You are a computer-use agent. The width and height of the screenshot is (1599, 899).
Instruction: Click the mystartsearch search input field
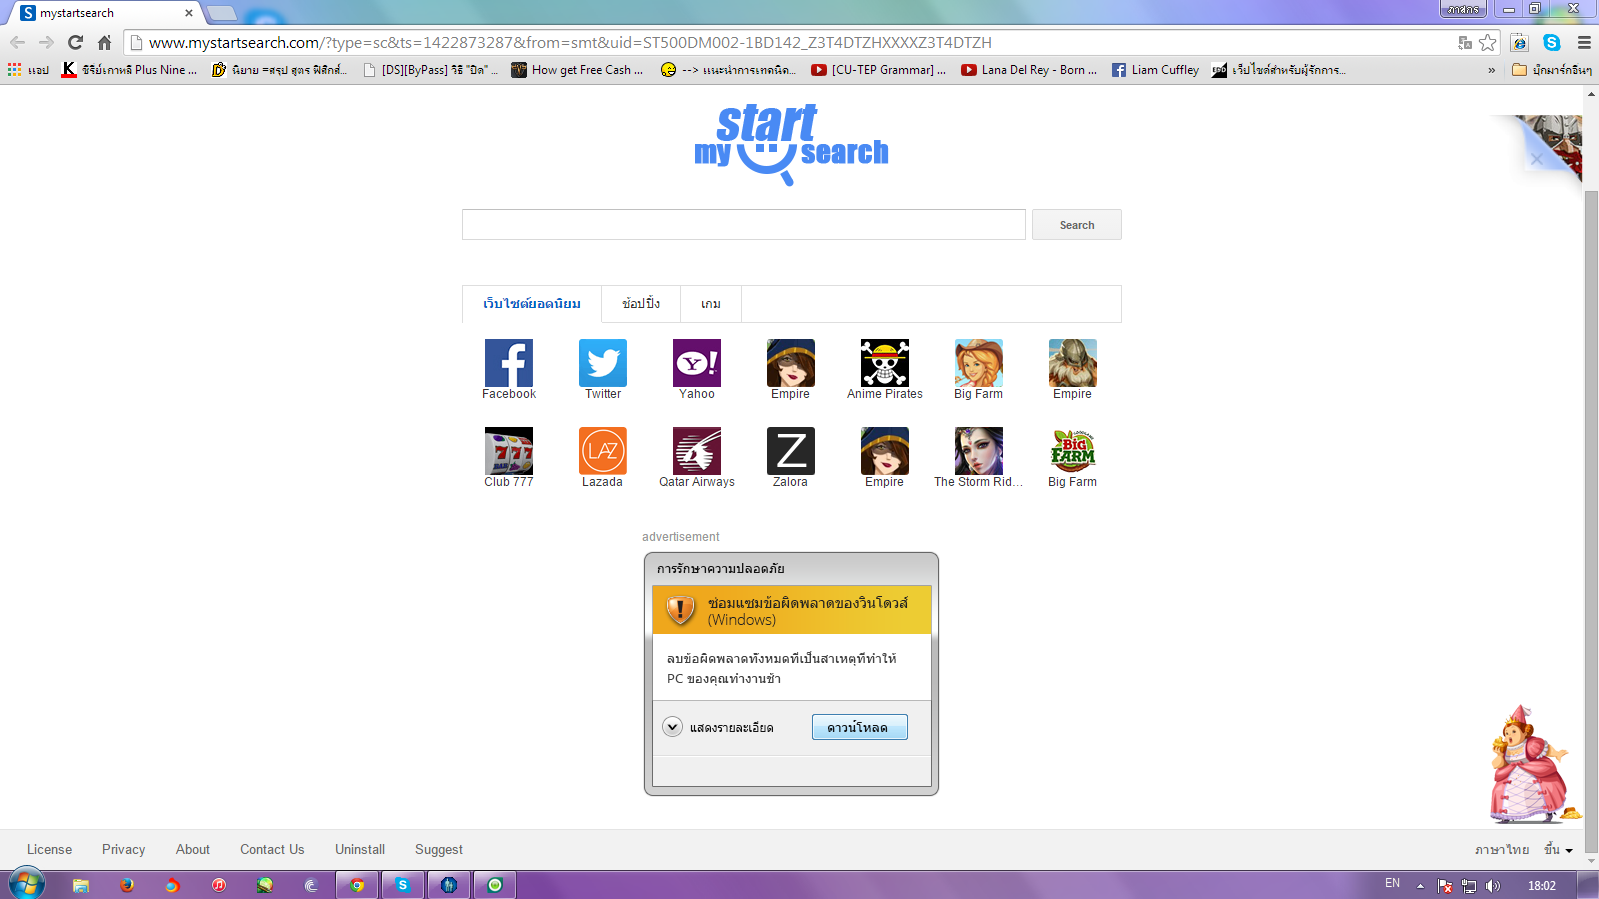744,225
